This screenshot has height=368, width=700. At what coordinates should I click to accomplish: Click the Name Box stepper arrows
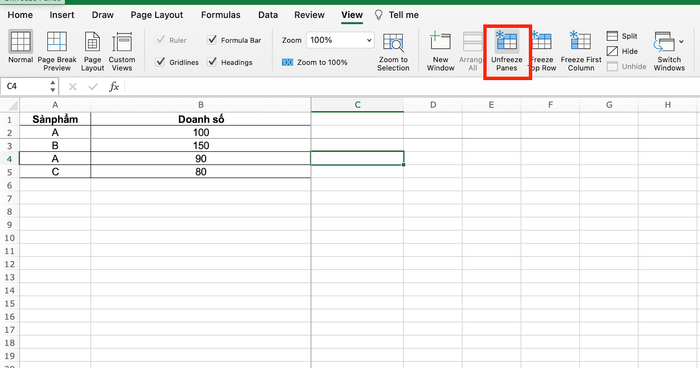tap(53, 87)
